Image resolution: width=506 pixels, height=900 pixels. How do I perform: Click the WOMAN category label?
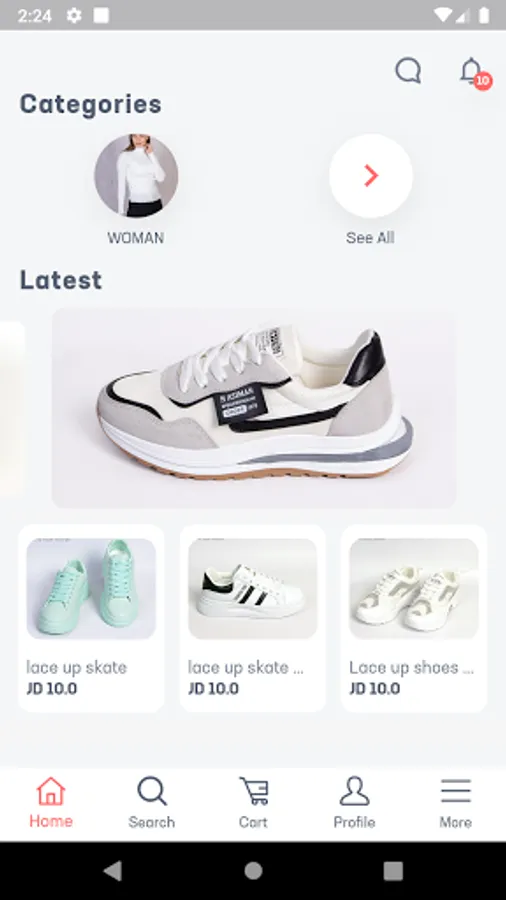click(x=135, y=238)
